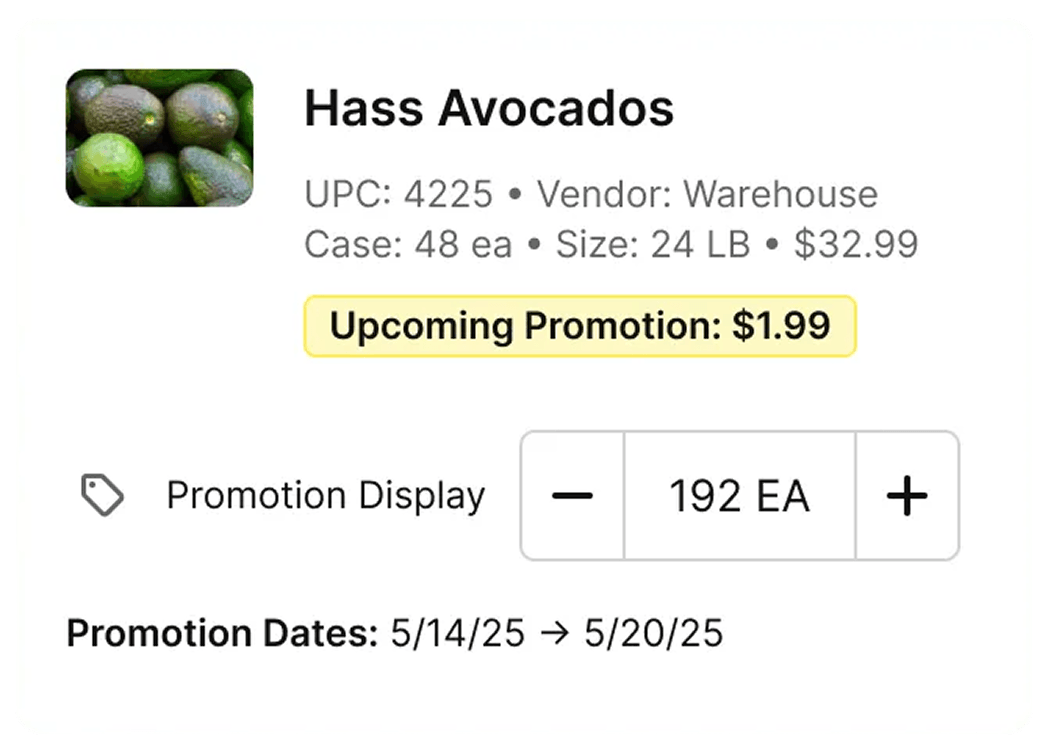Click the EA unit in quantity stepper

point(783,496)
